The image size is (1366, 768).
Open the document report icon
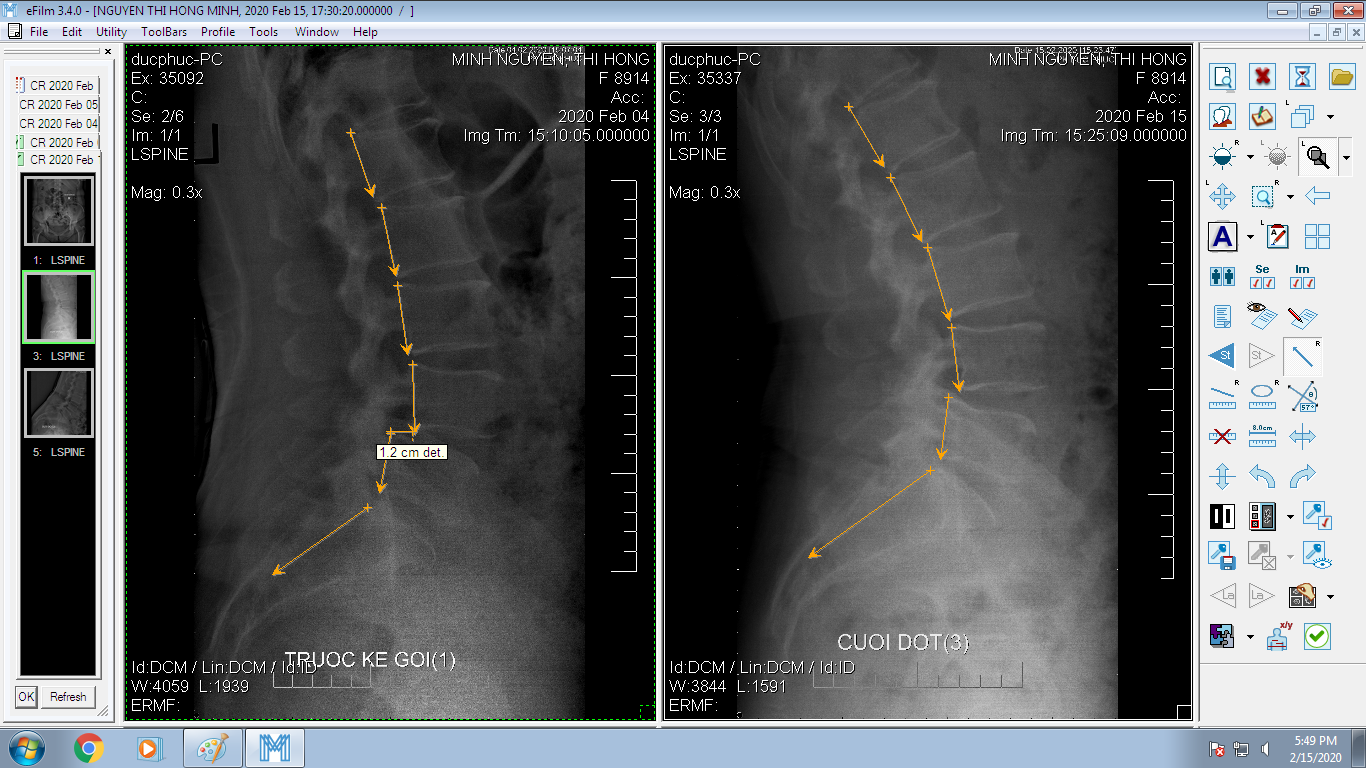[1222, 317]
